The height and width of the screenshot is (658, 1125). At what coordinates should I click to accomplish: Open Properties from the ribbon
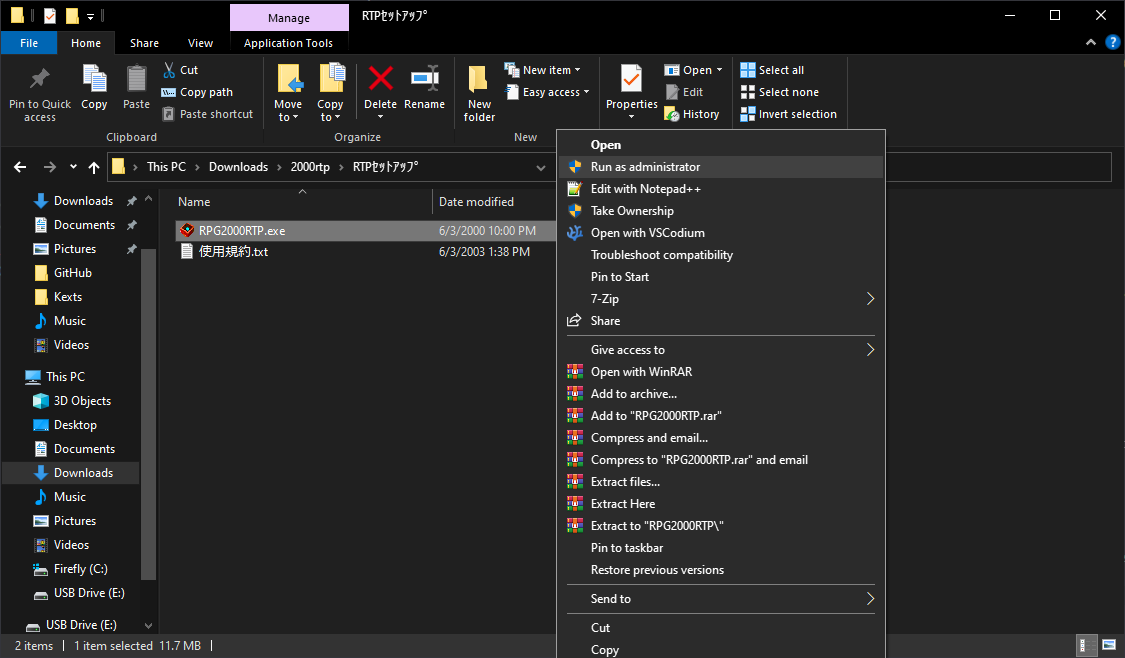631,80
